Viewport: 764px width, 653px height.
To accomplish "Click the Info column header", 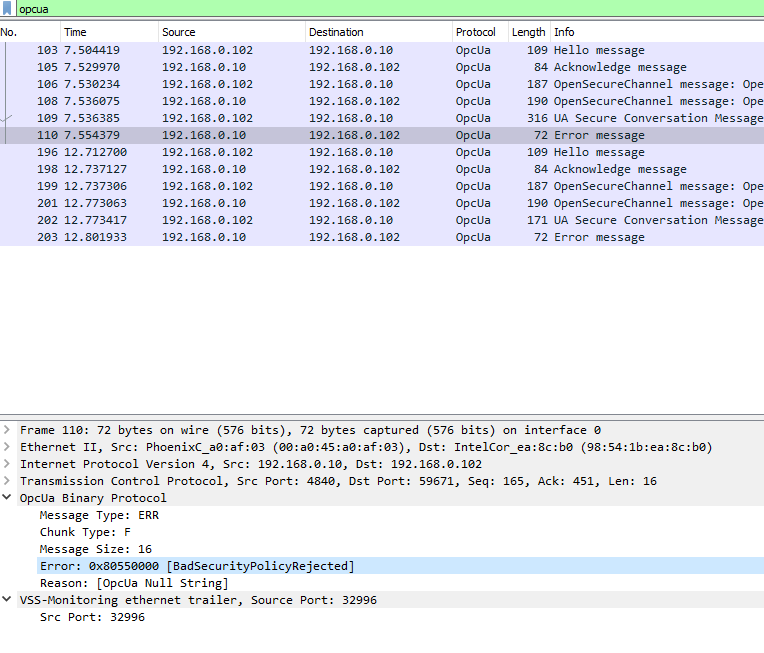I will [x=564, y=32].
